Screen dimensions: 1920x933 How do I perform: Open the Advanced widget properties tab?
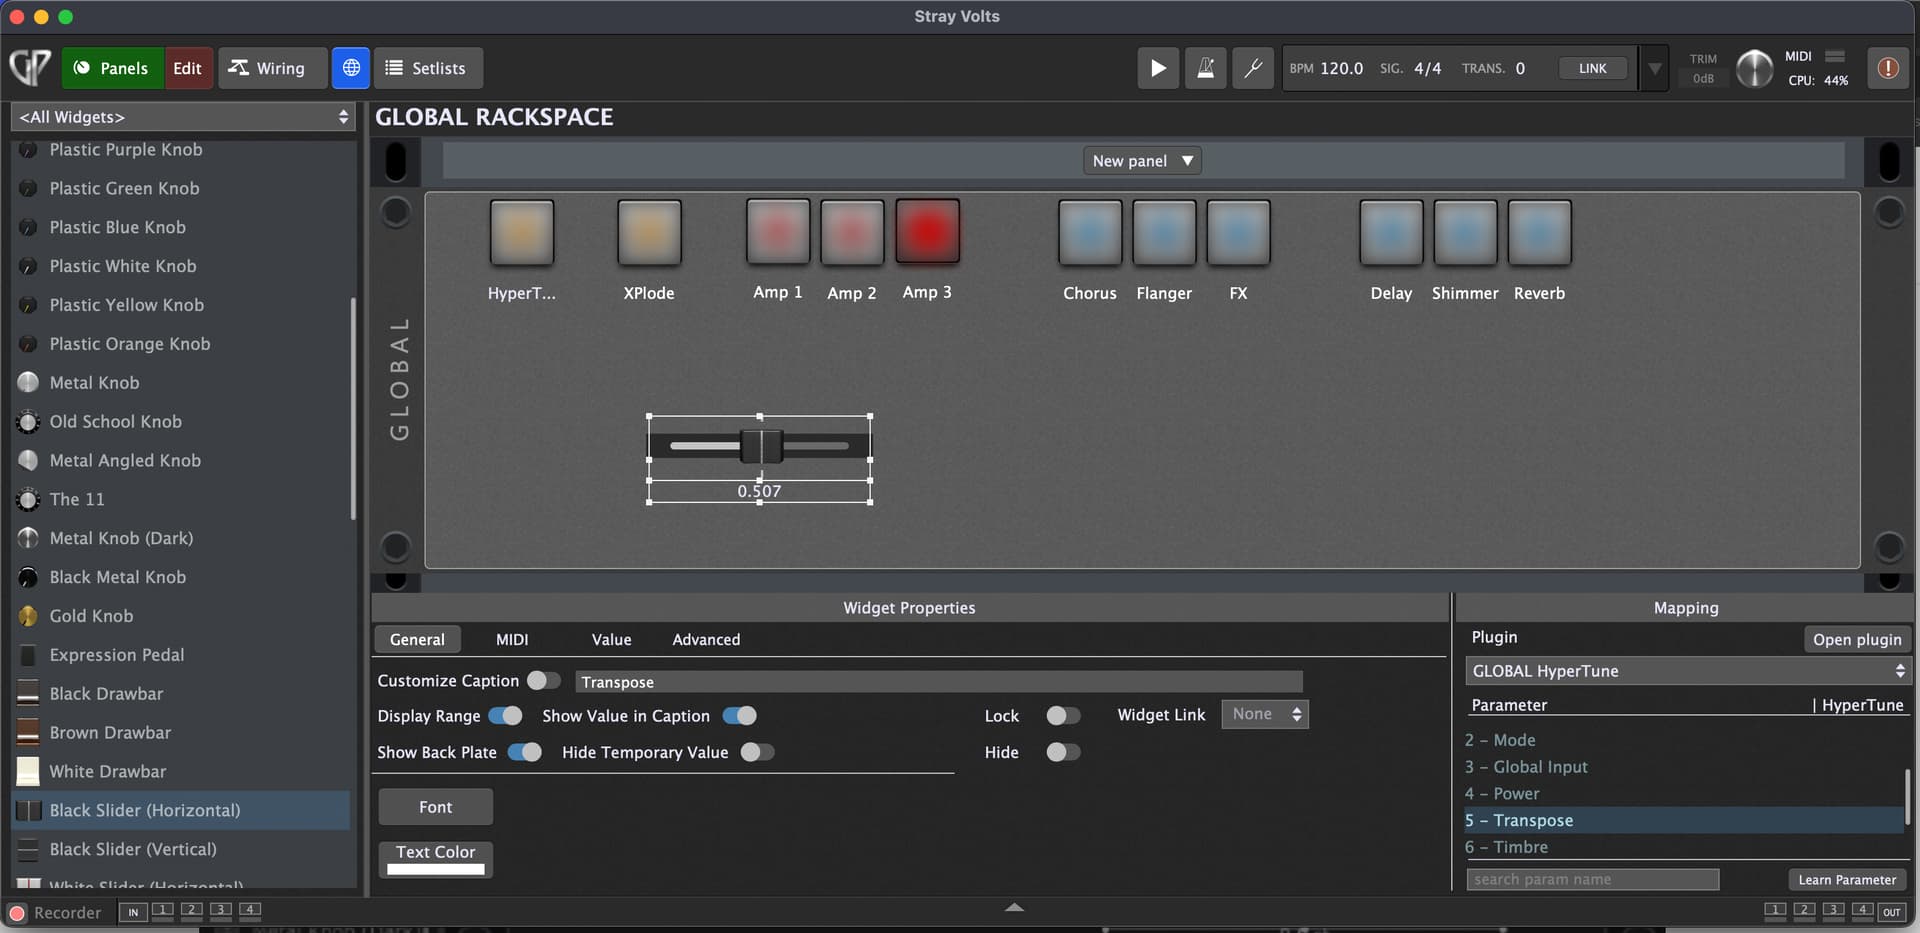pos(706,639)
